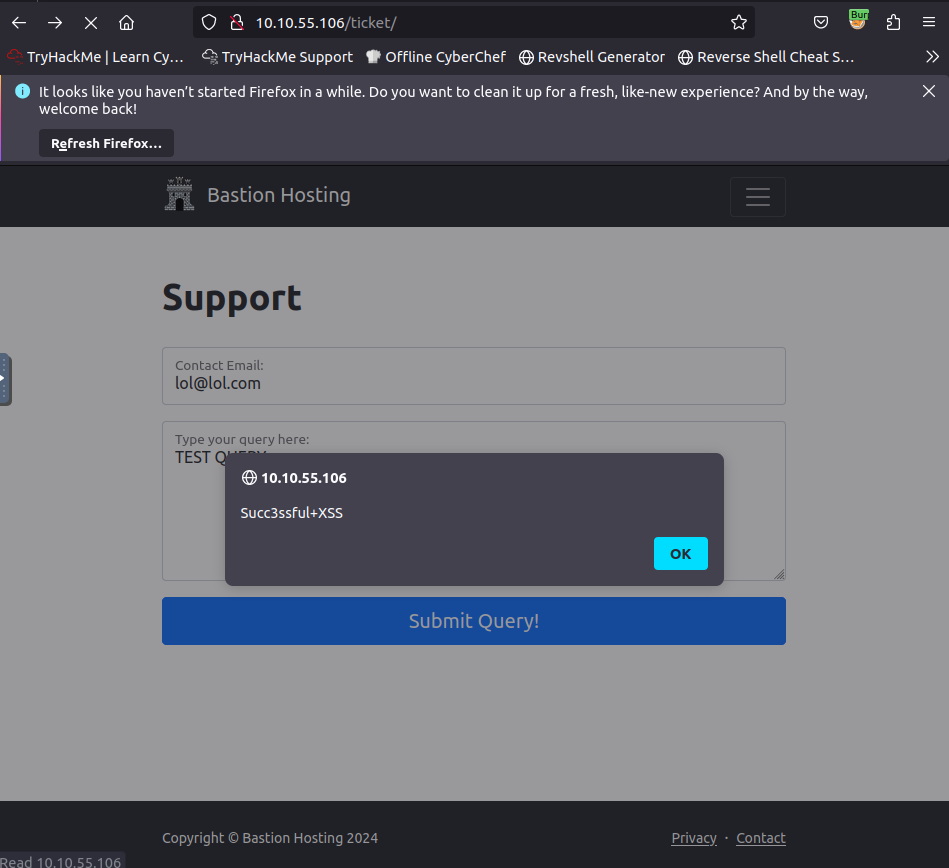Image resolution: width=949 pixels, height=868 pixels.
Task: Toggle the Bastion Hosting navbar hamburger
Action: (757, 197)
